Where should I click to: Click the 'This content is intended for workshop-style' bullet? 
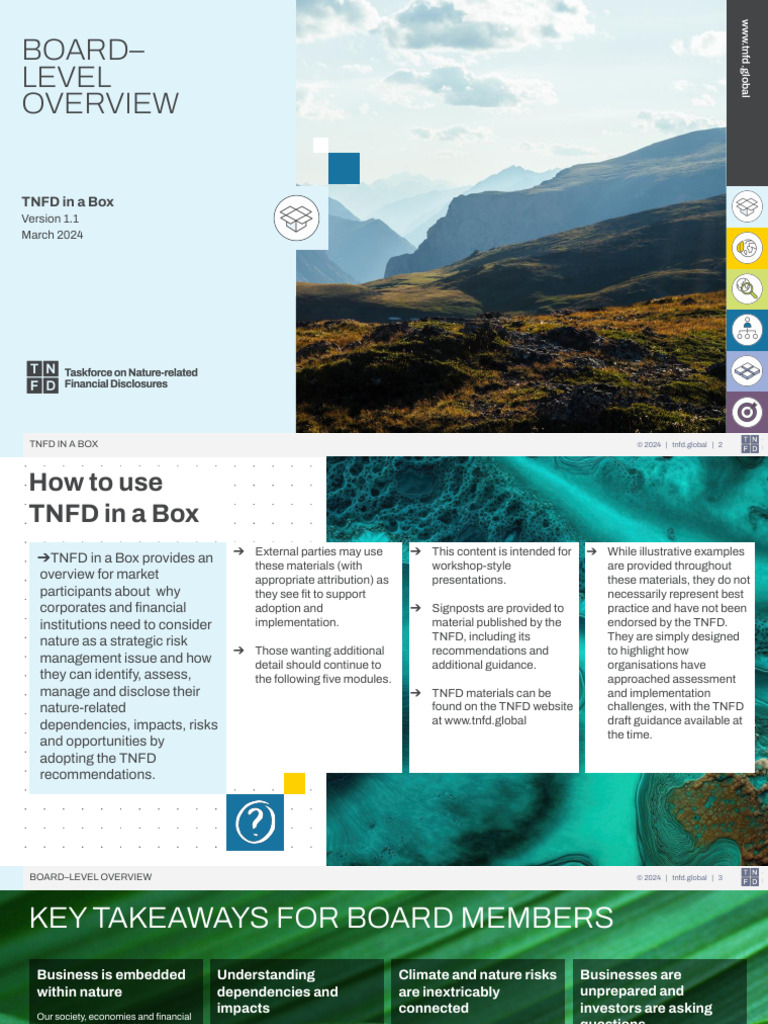coord(501,566)
